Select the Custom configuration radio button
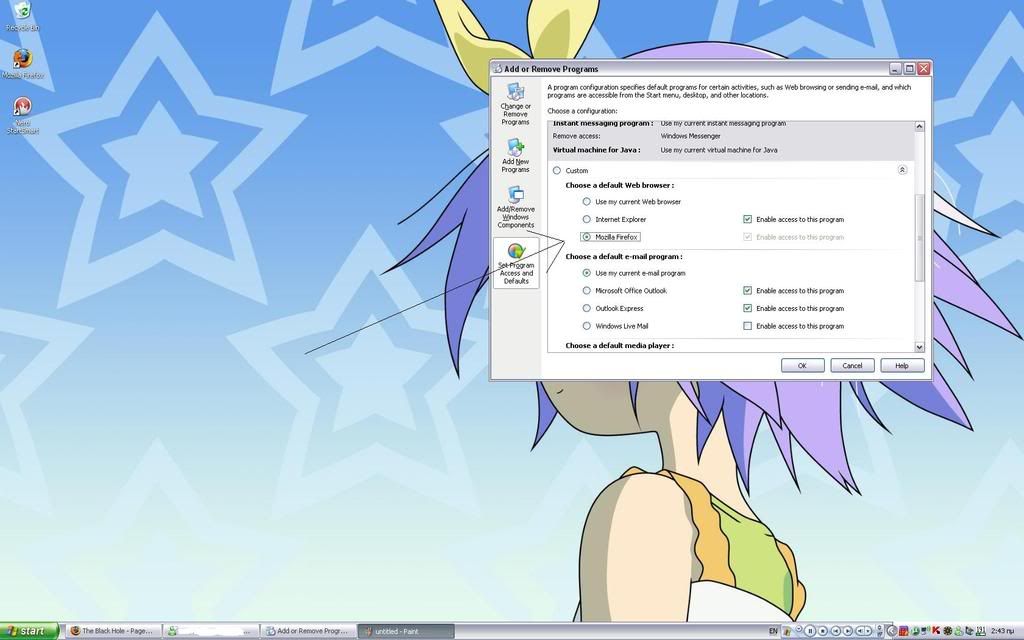 point(557,171)
